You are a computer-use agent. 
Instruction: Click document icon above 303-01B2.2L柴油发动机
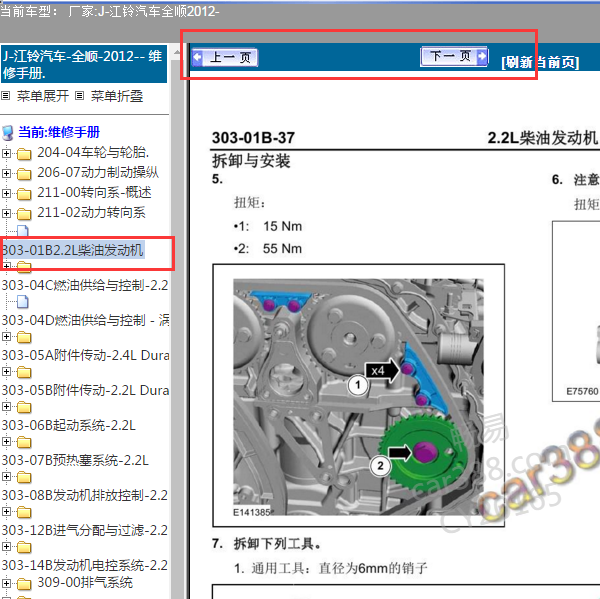tap(23, 231)
